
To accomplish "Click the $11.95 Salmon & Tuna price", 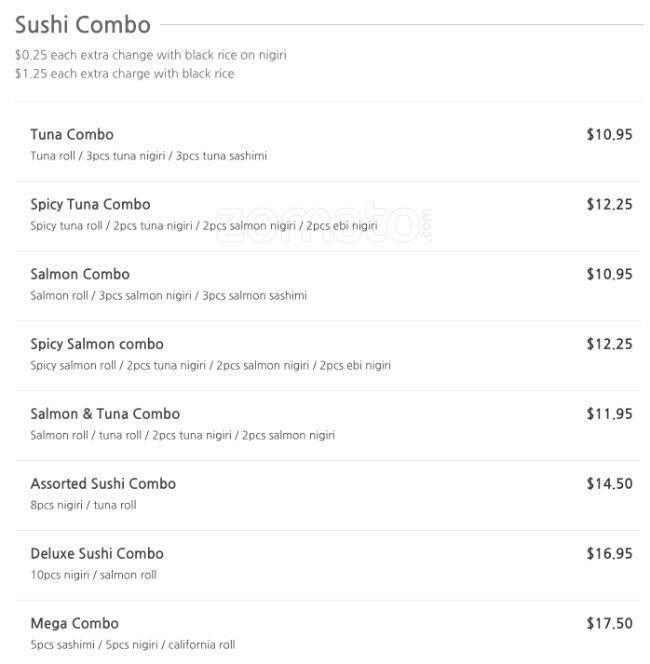I will (x=609, y=414).
